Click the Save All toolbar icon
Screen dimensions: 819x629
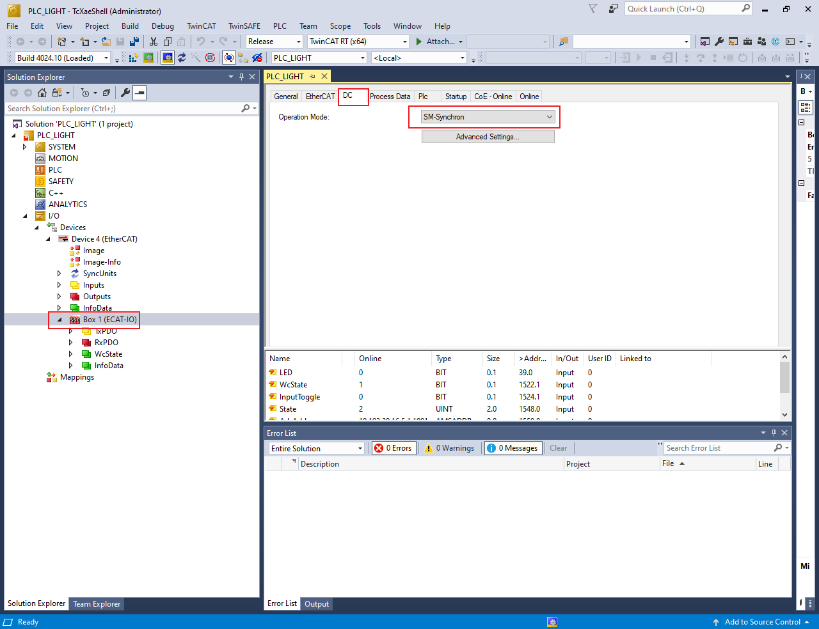point(134,42)
